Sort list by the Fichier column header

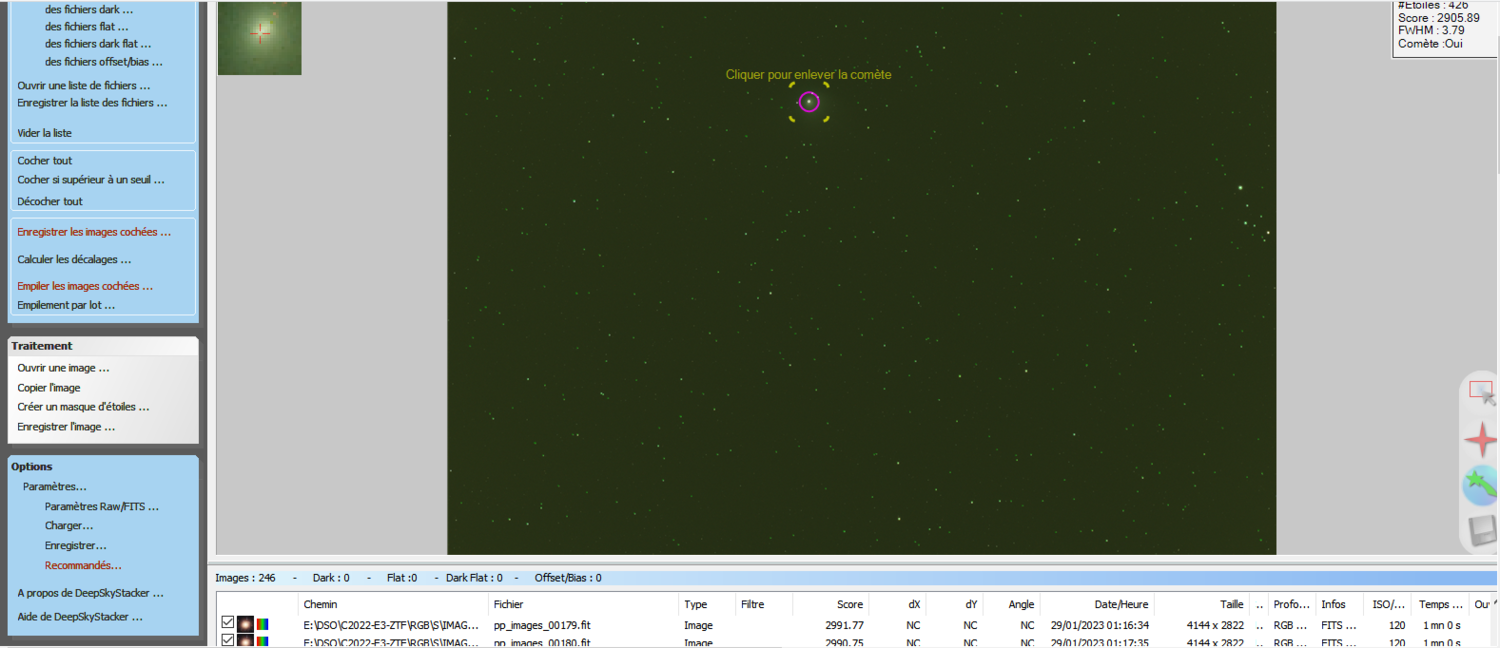tap(583, 604)
